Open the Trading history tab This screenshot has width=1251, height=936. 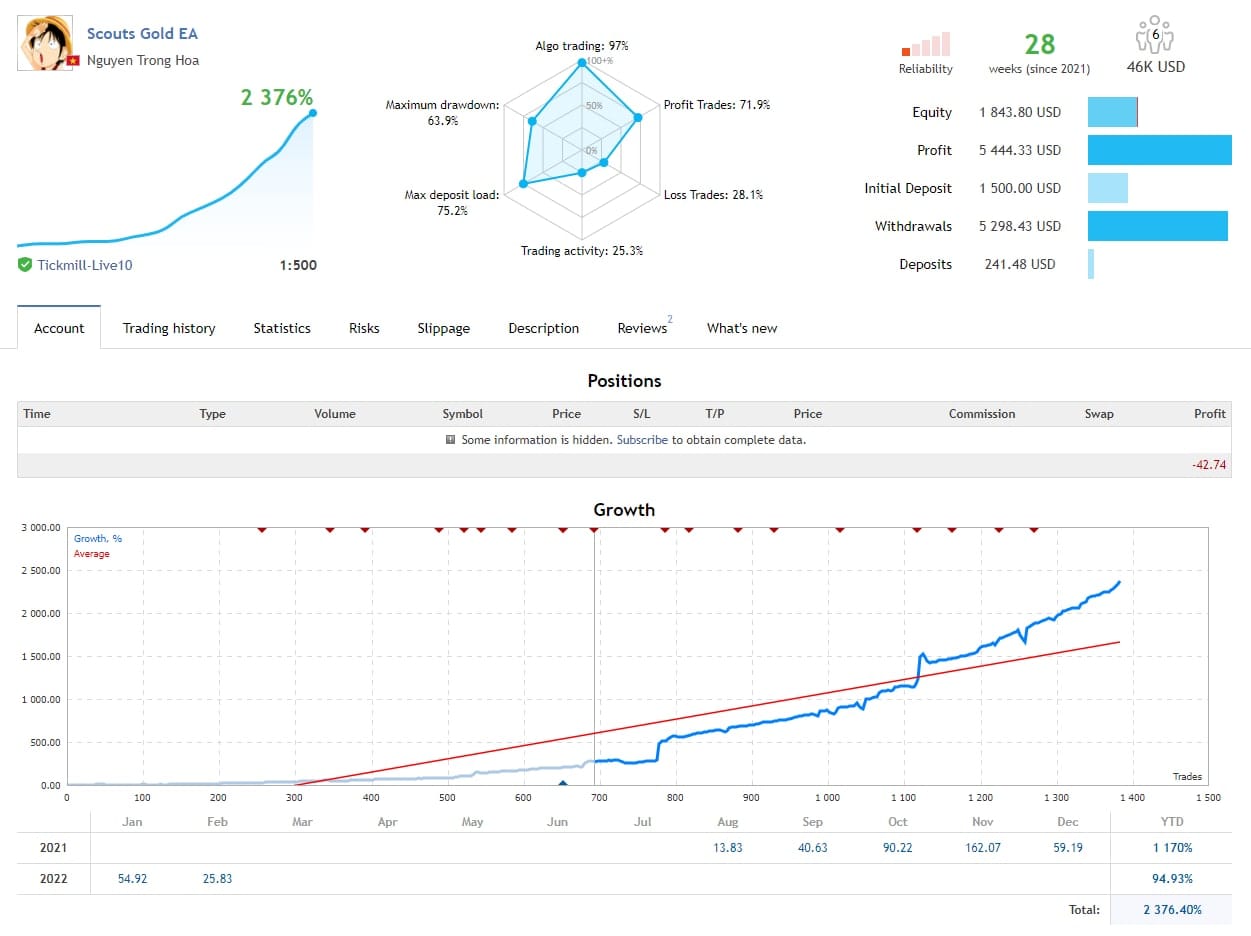coord(169,328)
